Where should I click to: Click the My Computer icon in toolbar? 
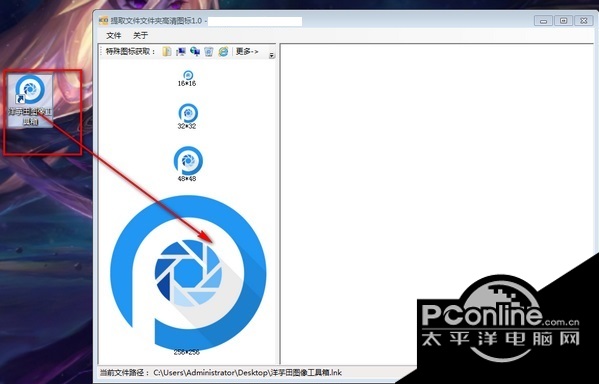tap(181, 51)
